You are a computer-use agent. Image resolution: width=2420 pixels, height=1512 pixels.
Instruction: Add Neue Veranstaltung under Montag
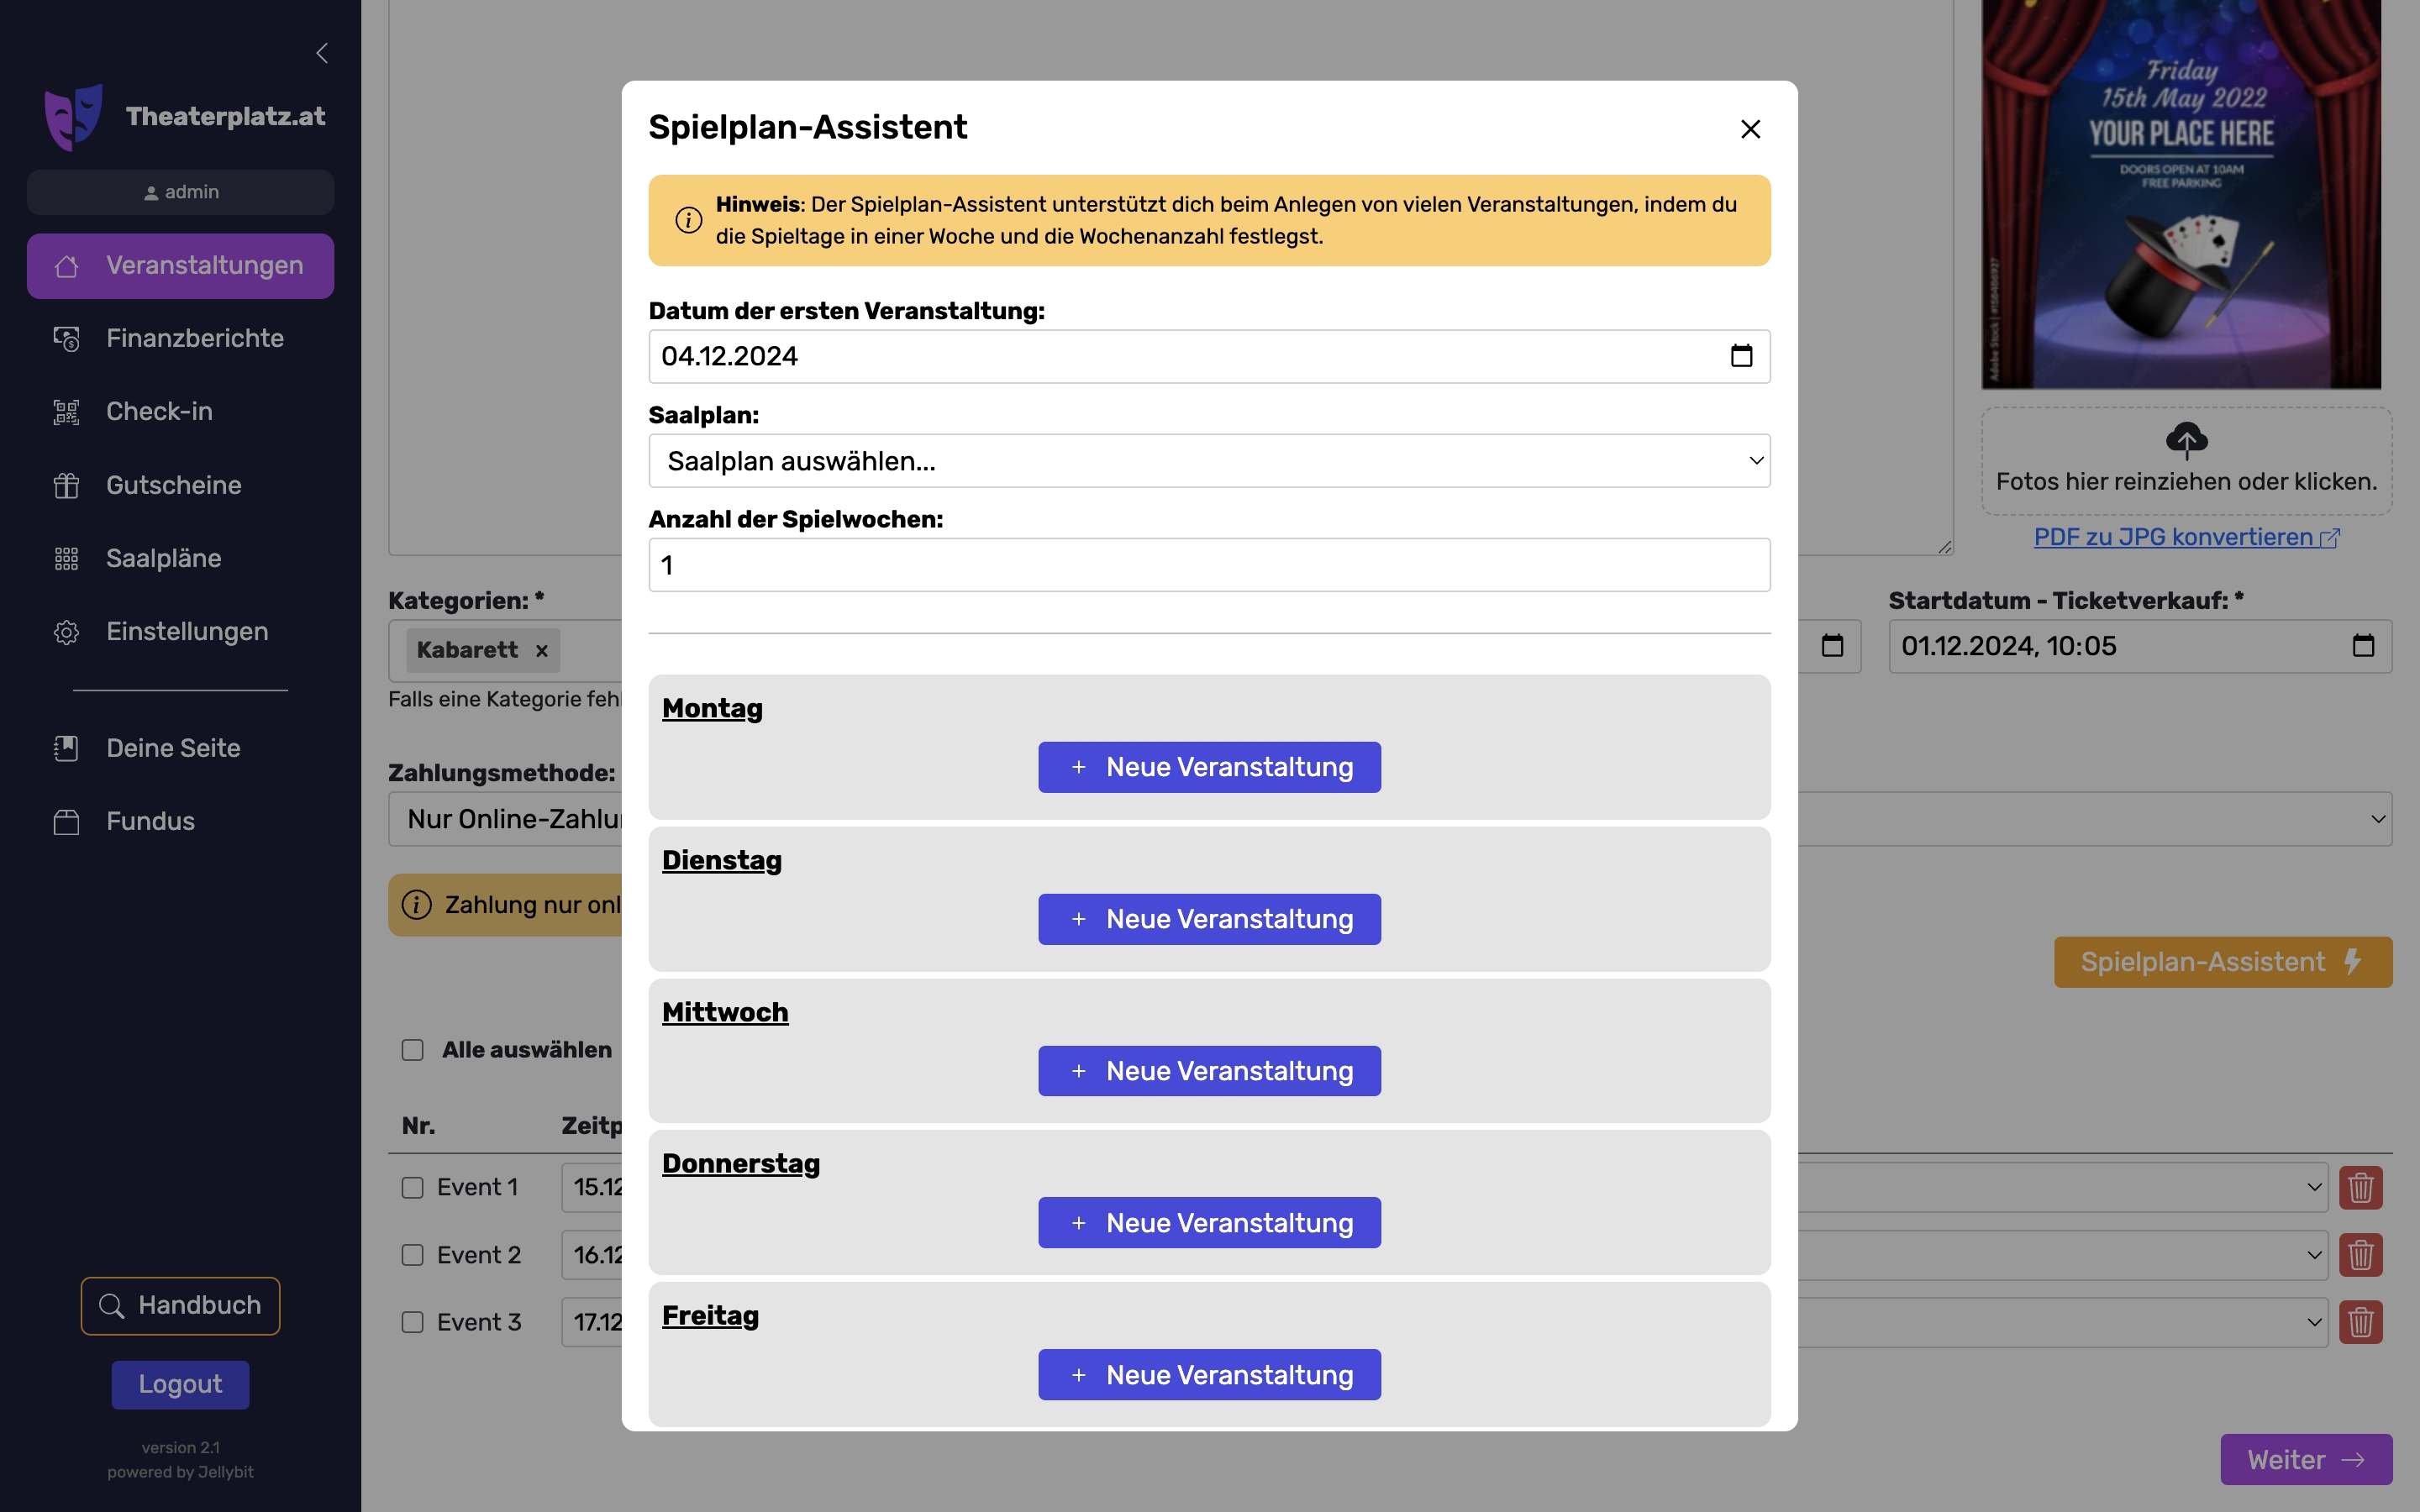click(1209, 767)
